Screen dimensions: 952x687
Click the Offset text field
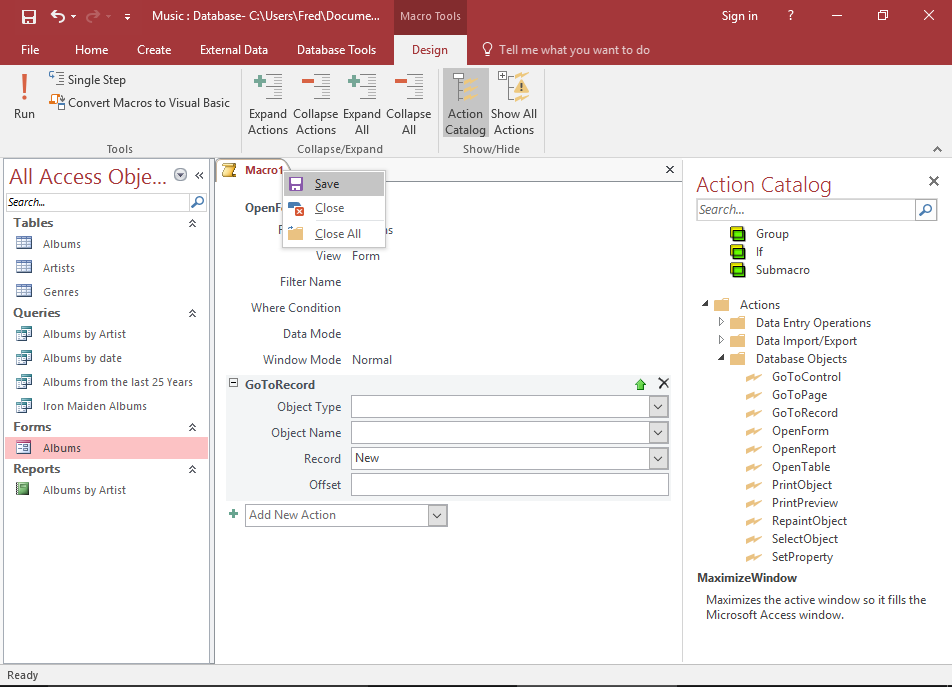click(510, 485)
